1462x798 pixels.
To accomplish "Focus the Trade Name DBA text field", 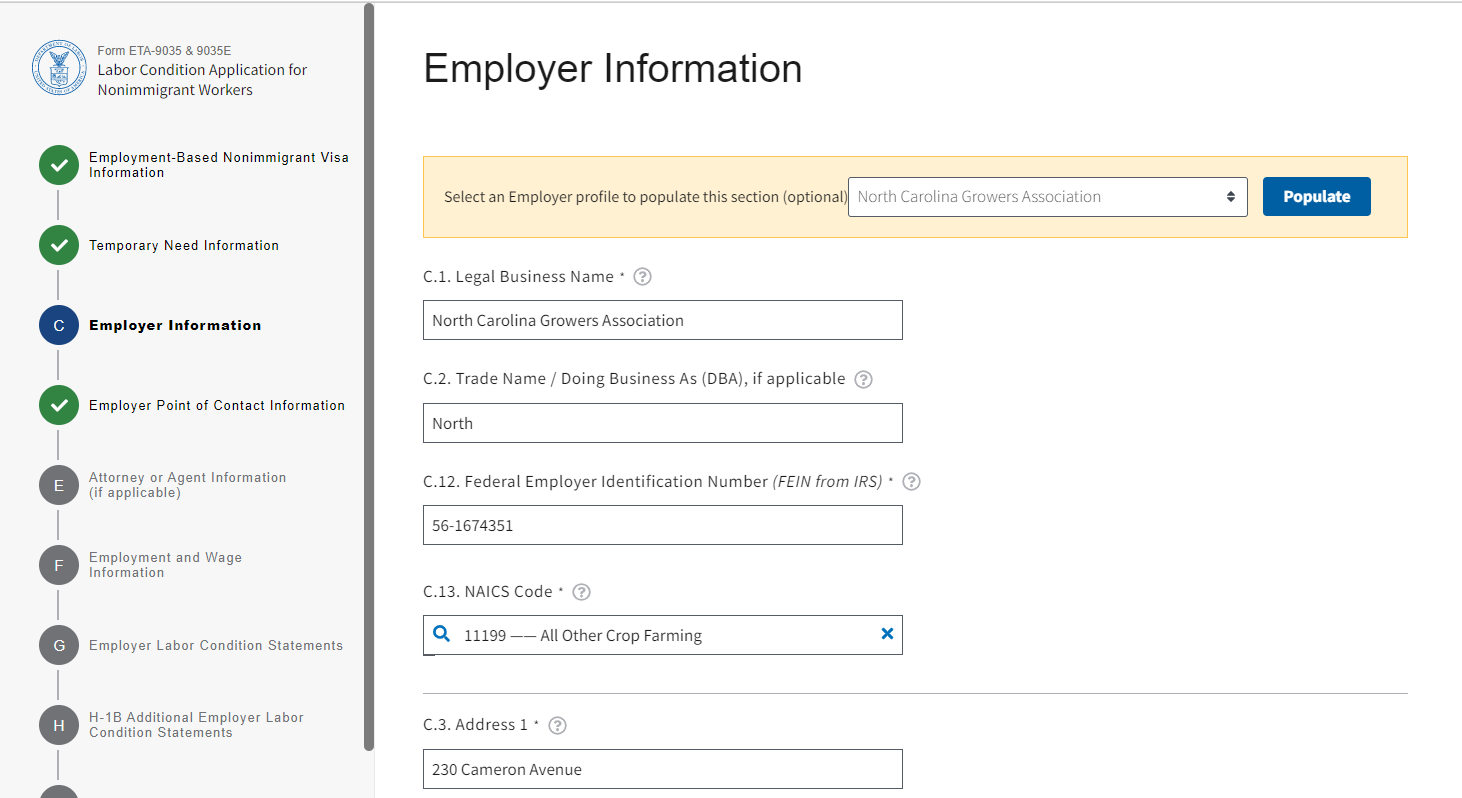I will (662, 424).
